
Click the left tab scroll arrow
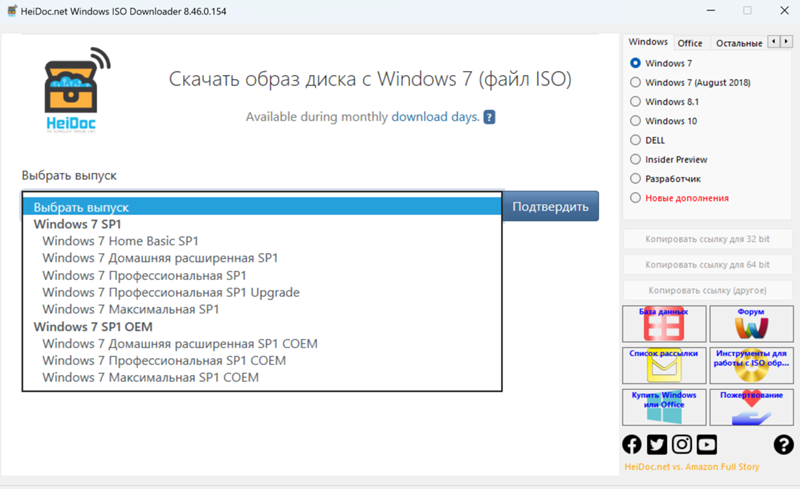[x=774, y=41]
